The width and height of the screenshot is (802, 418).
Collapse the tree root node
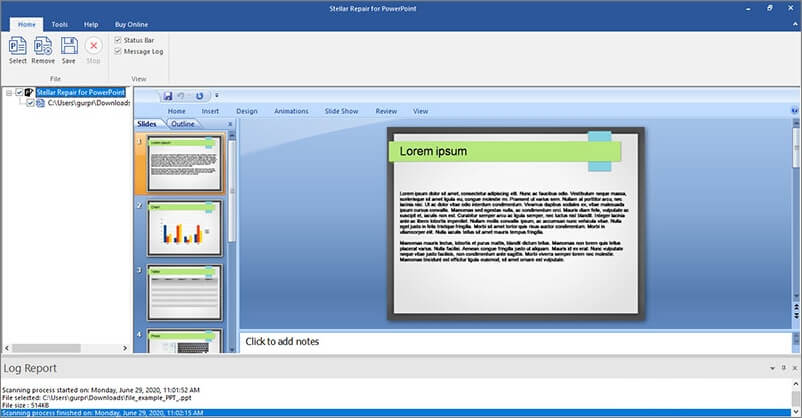coord(9,93)
